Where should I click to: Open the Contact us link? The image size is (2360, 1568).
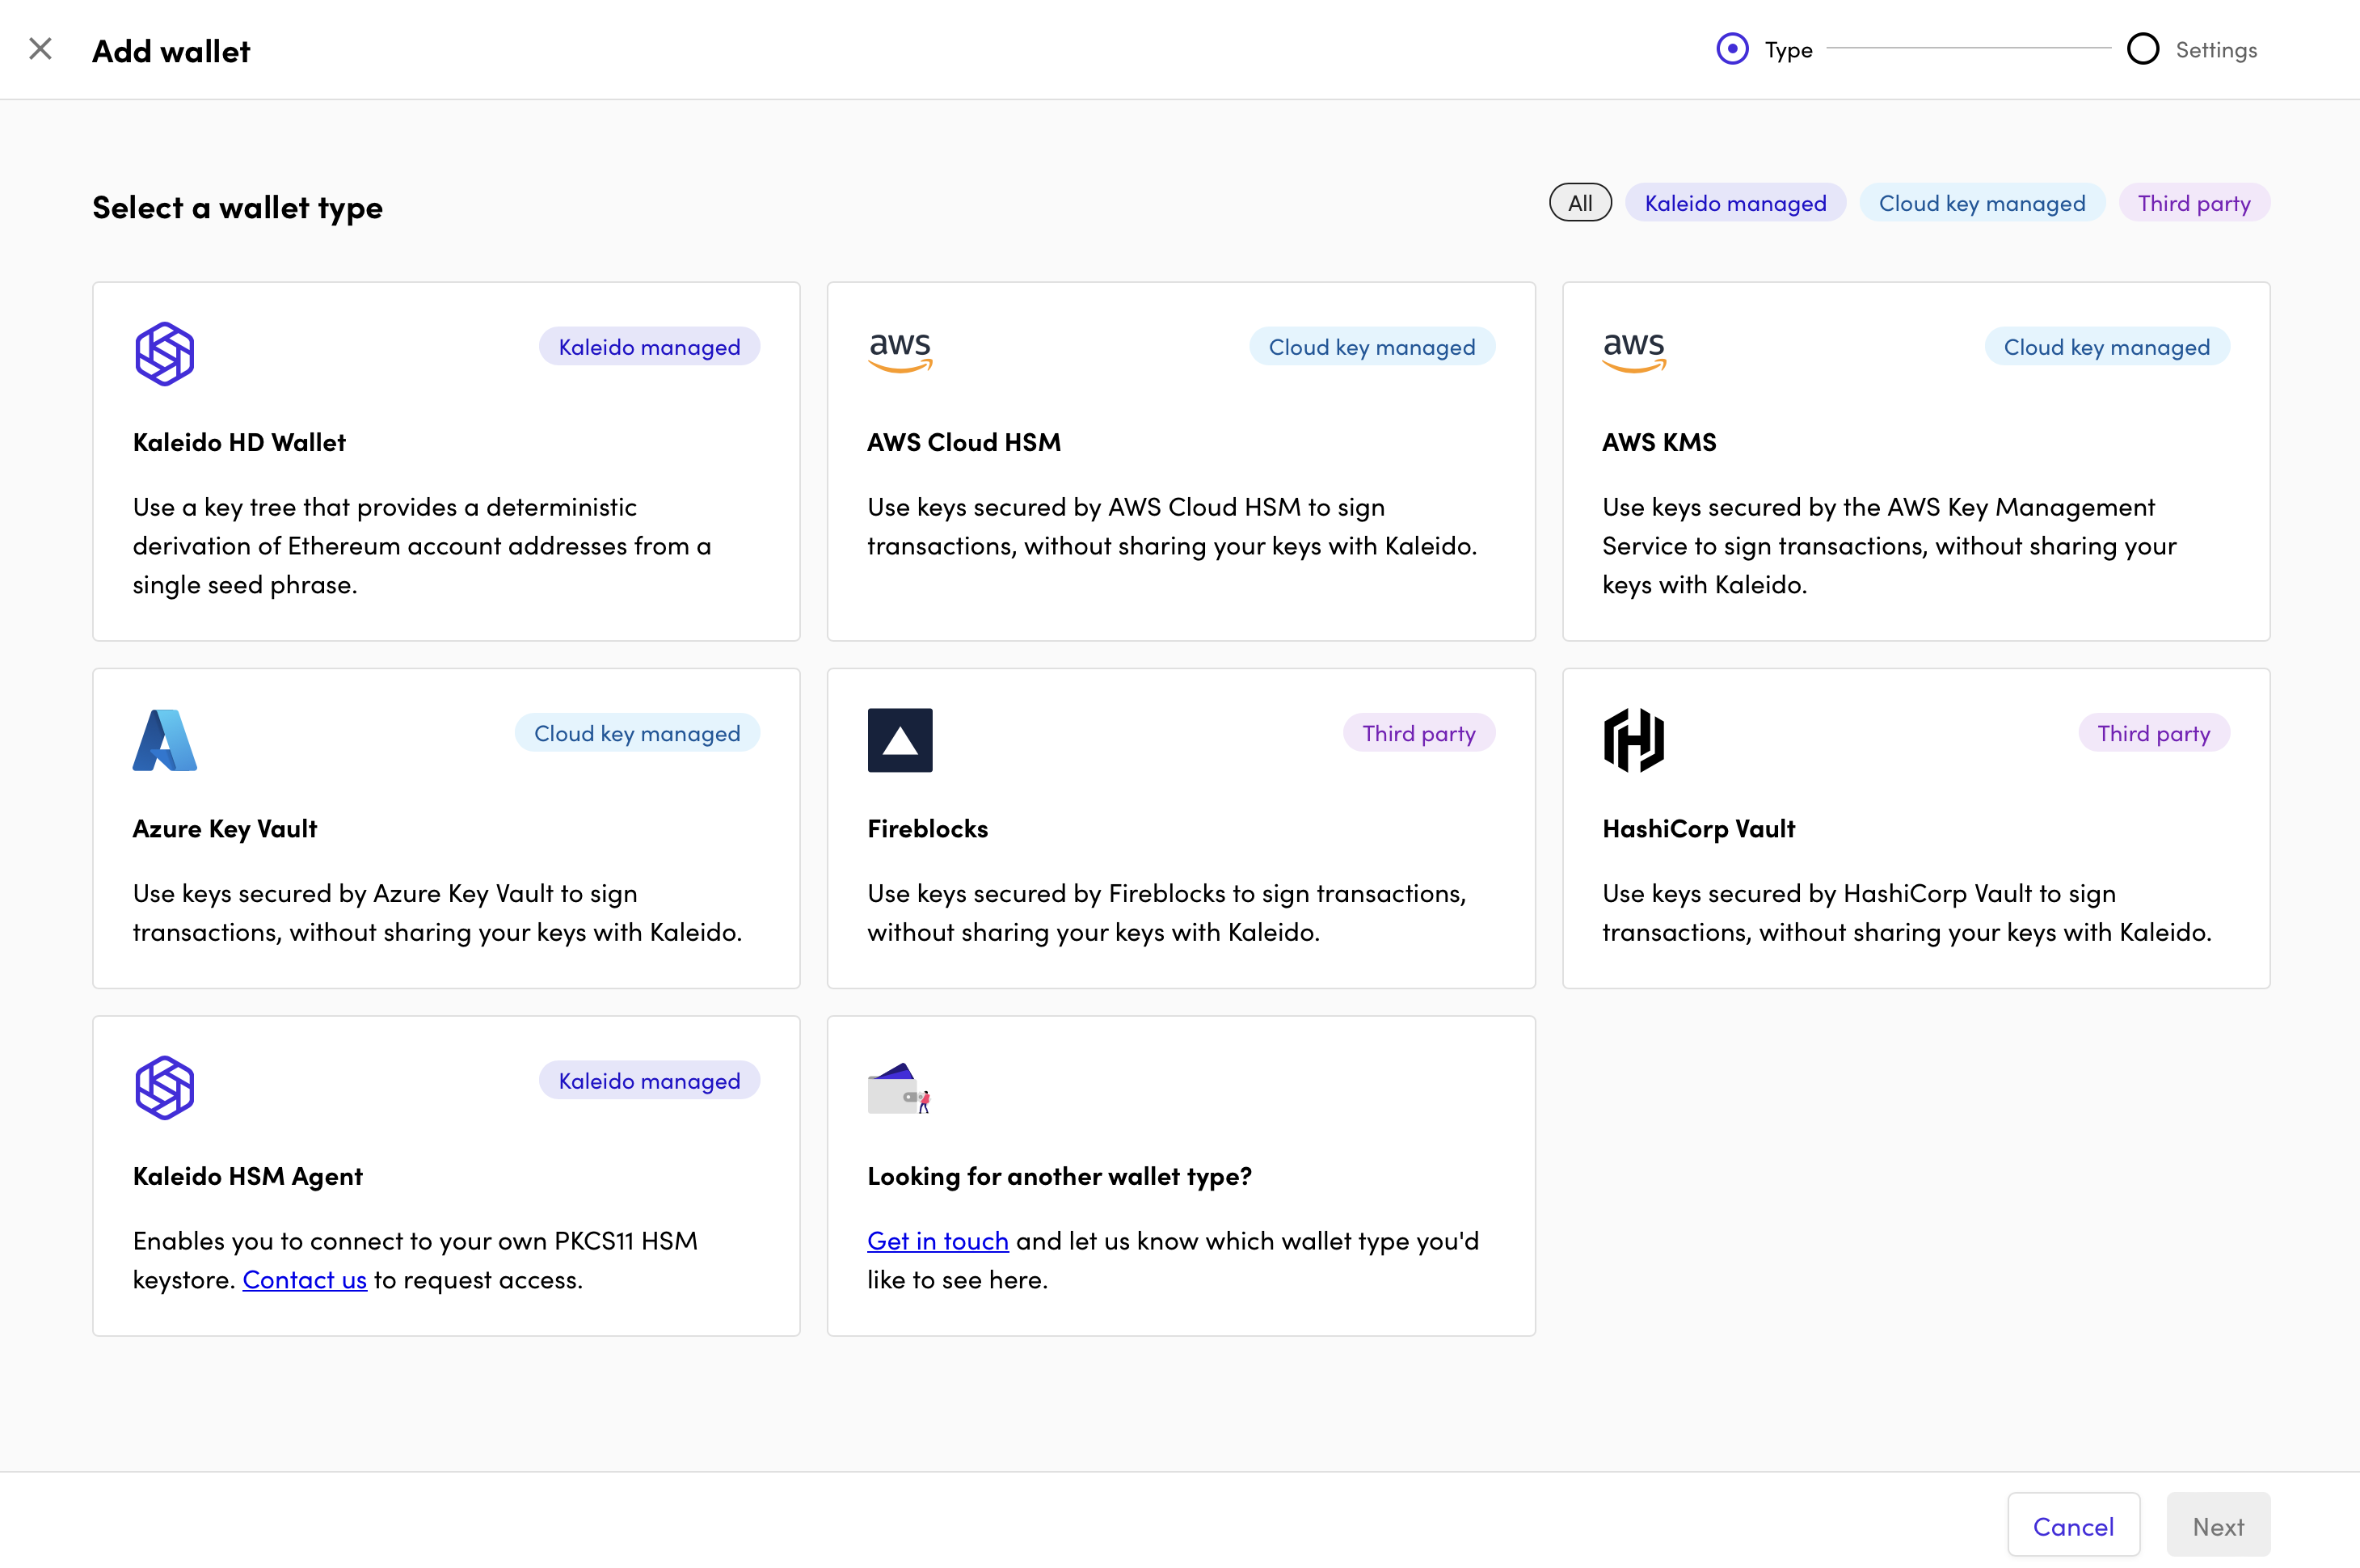coord(304,1279)
